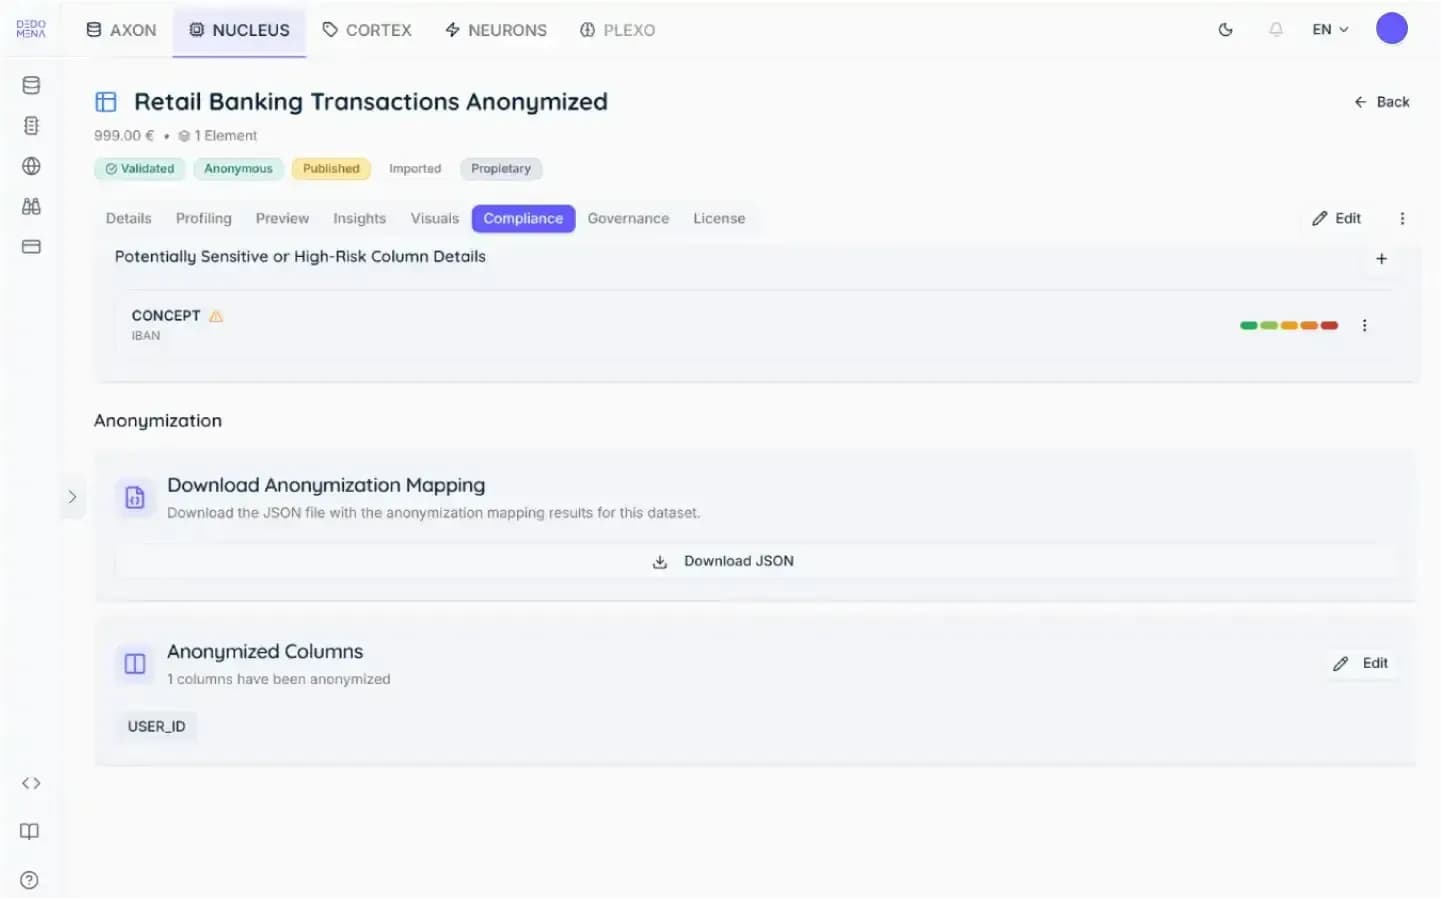The image size is (1442, 900).
Task: Open the help question mark icon
Action: (30, 880)
